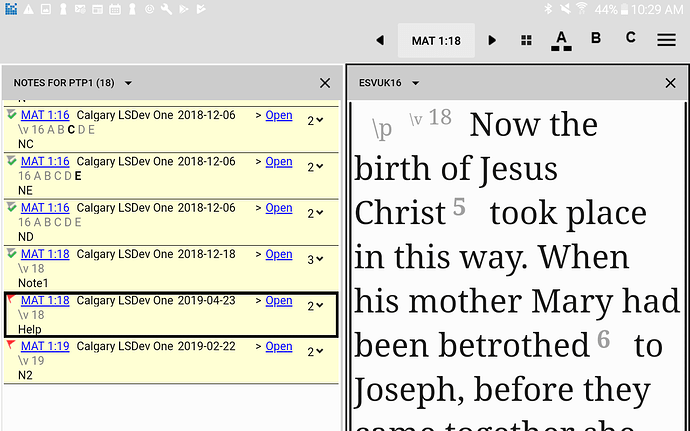Click the red flag icon on N2 note
This screenshot has height=431, width=690.
tap(11, 345)
